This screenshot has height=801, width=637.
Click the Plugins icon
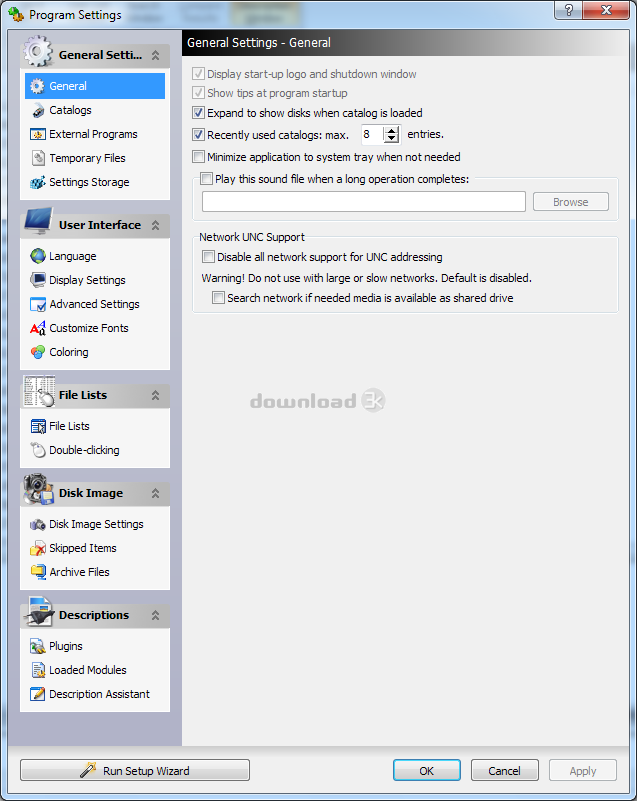(38, 646)
